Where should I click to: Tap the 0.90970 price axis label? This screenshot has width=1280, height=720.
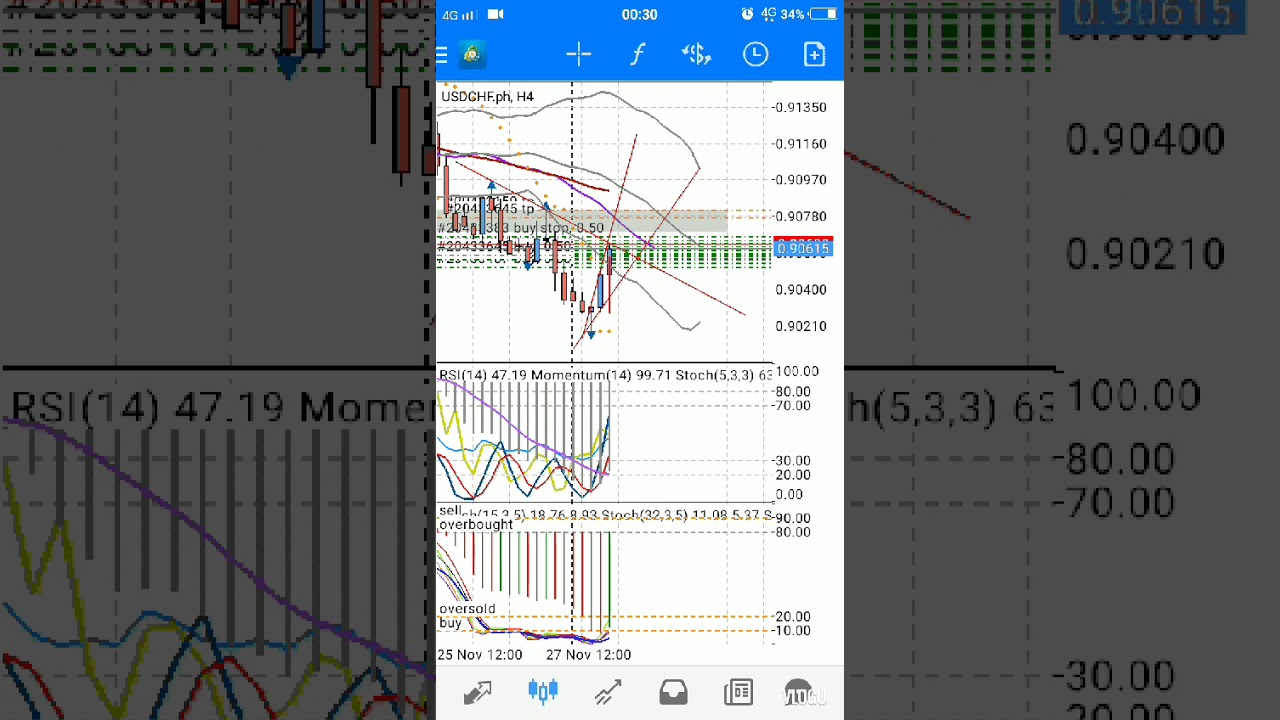tap(801, 180)
